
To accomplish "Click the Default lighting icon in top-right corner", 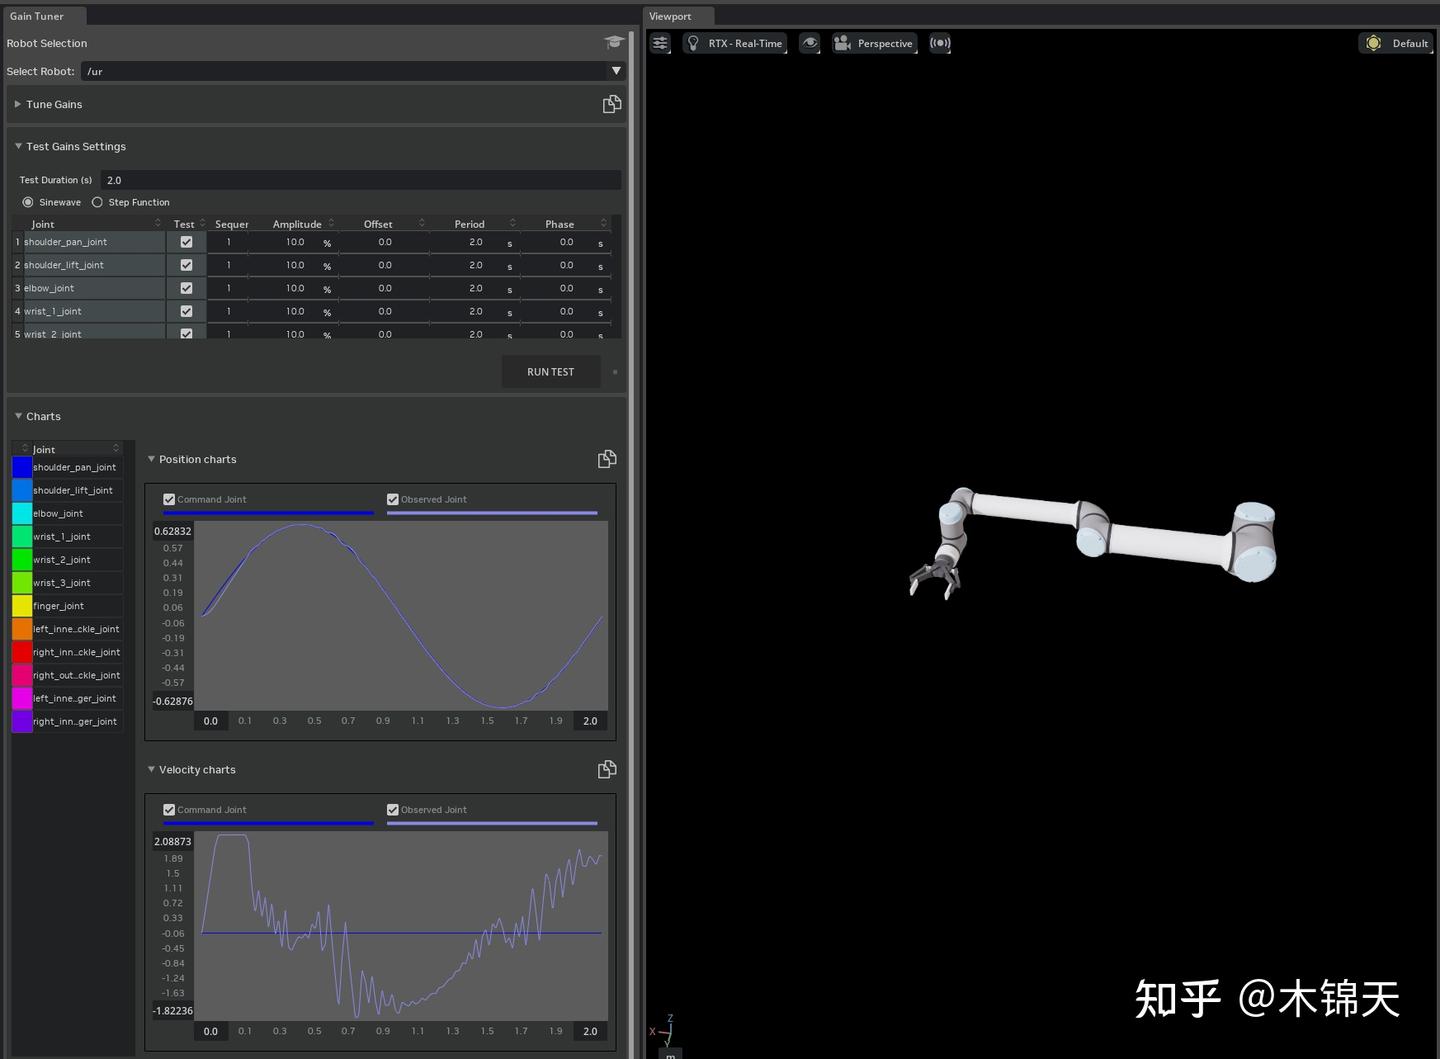I will pyautogui.click(x=1373, y=43).
